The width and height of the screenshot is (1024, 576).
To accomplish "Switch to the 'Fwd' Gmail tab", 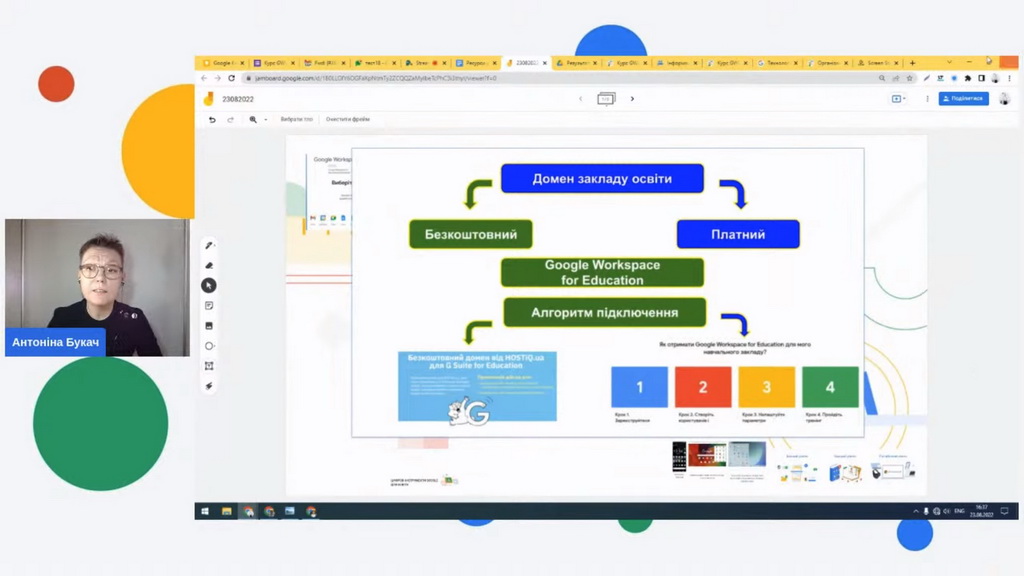I will 324,63.
